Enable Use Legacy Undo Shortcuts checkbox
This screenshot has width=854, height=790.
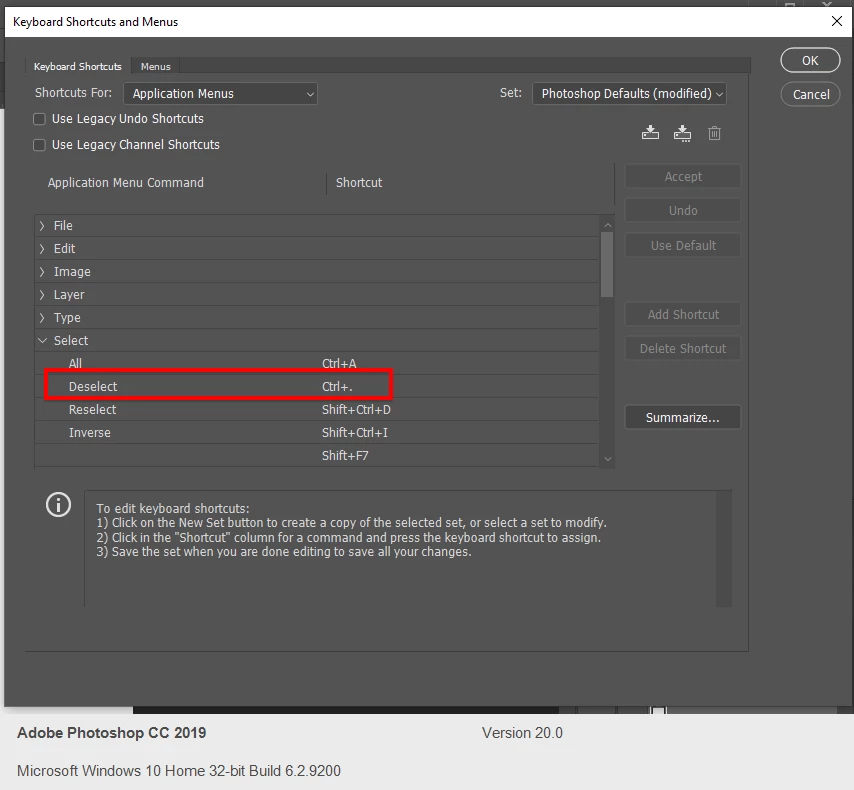pos(39,119)
